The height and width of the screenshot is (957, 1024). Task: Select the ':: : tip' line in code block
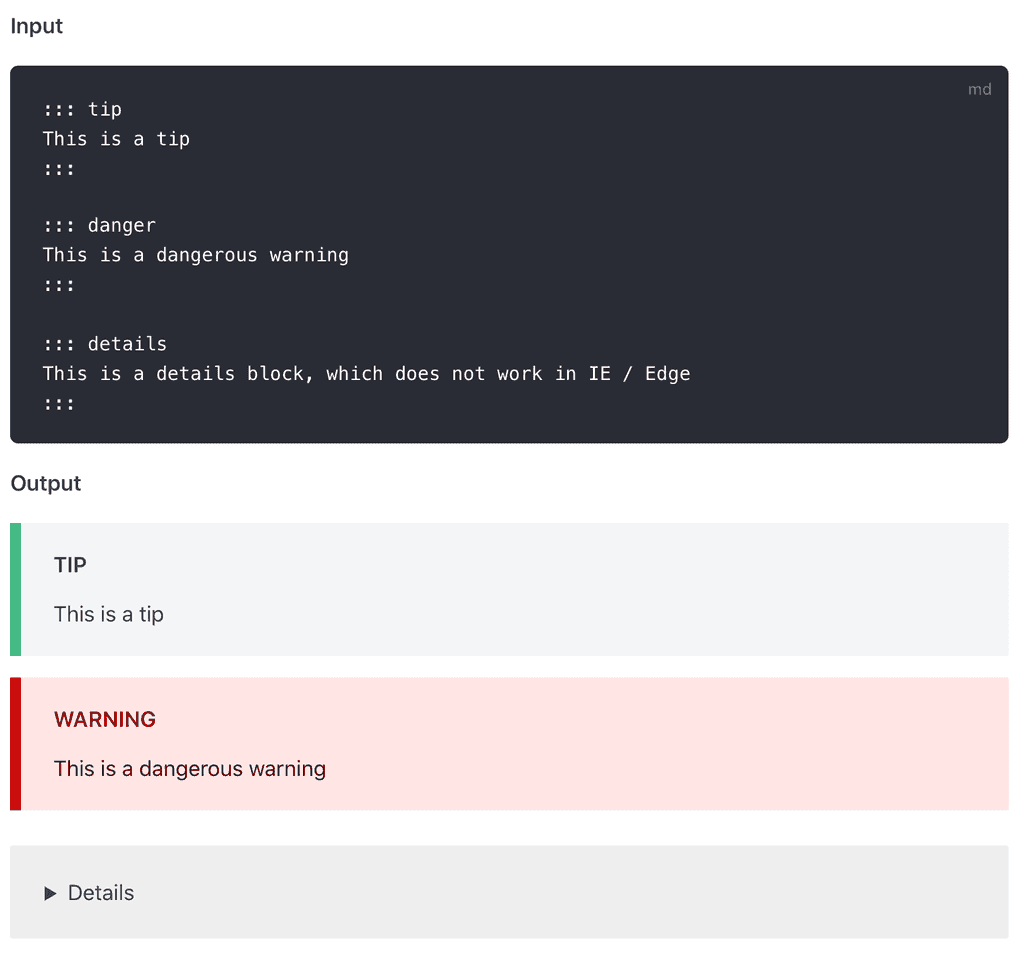(82, 109)
